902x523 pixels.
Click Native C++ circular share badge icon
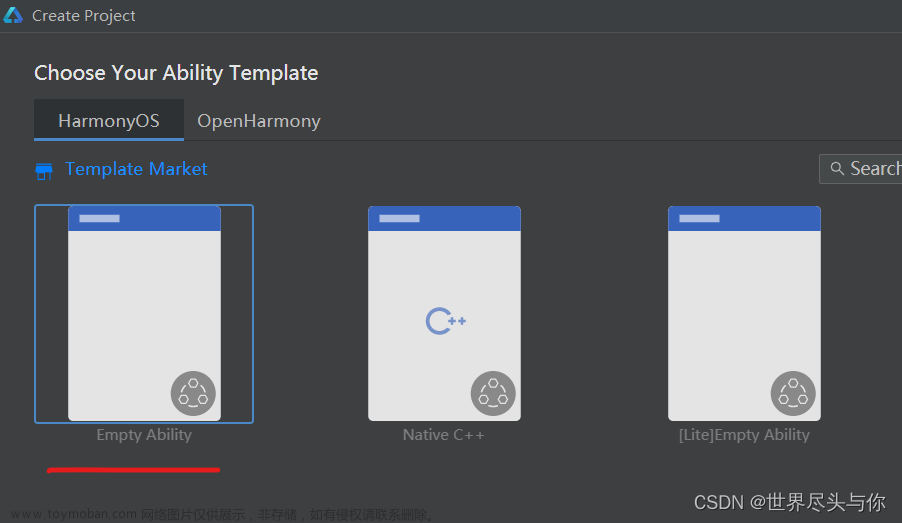[x=493, y=394]
